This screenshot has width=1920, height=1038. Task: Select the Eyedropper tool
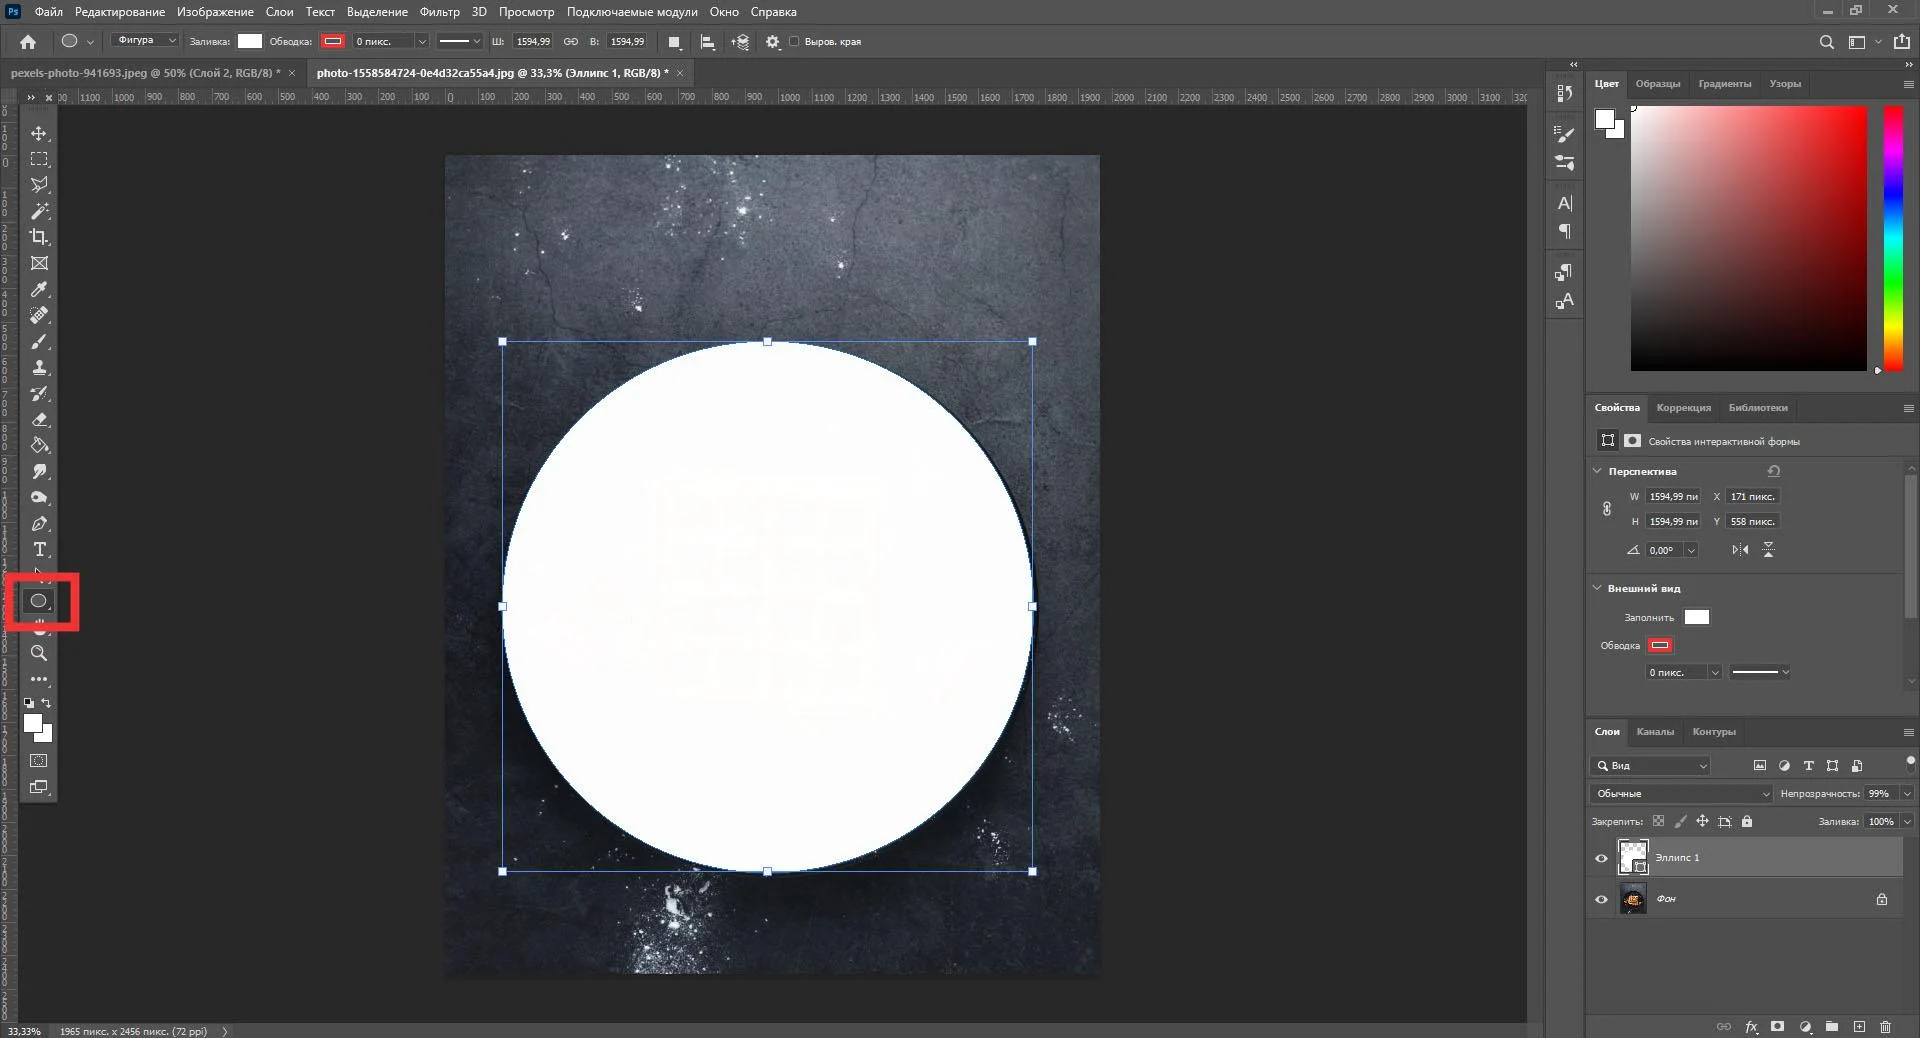(x=39, y=290)
